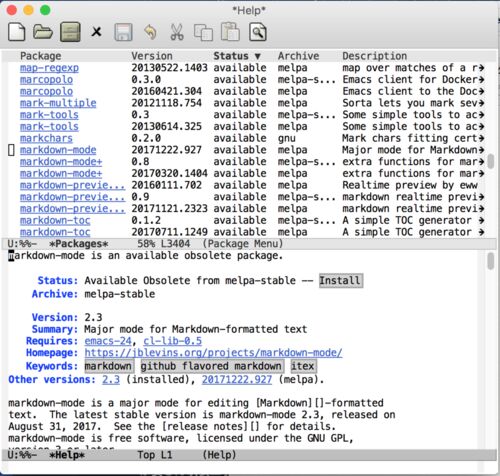The image size is (500, 476).
Task: Open markdown-previe... version 0.9 link
Action: (x=73, y=197)
